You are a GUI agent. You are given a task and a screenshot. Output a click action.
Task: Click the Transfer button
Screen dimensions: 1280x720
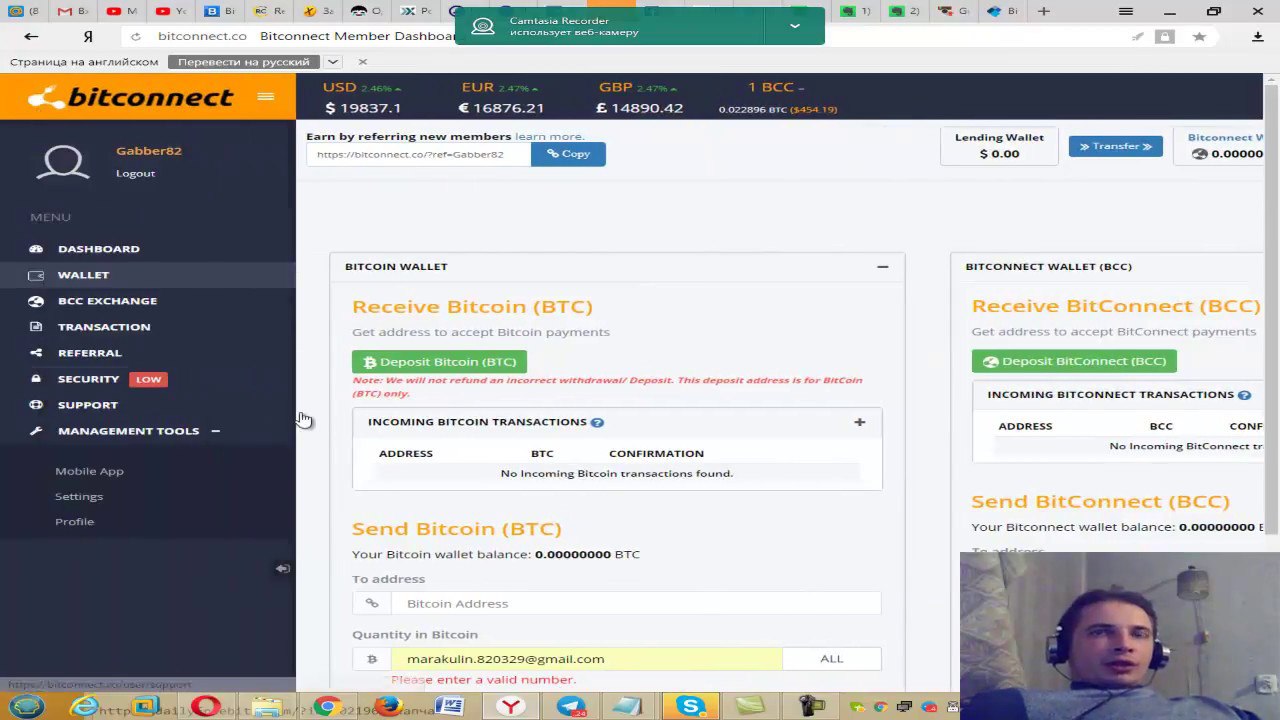tap(1115, 146)
